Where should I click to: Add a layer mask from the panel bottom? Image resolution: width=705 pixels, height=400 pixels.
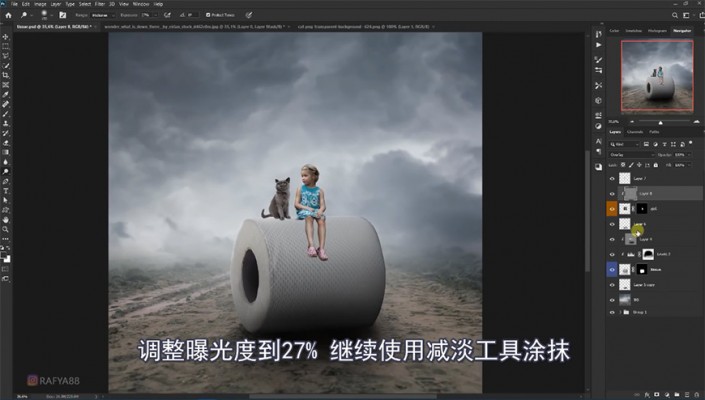[656, 395]
